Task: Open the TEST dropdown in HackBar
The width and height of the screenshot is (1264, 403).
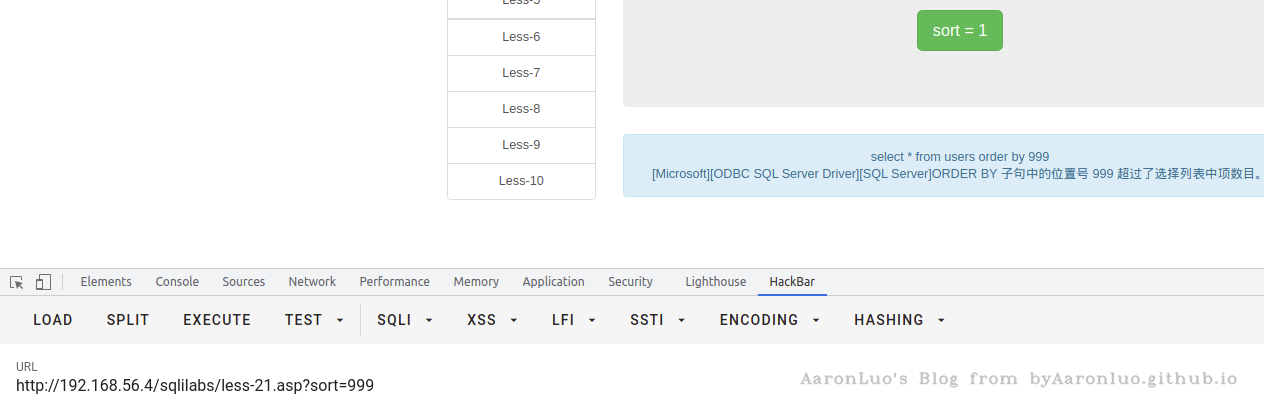Action: point(314,320)
